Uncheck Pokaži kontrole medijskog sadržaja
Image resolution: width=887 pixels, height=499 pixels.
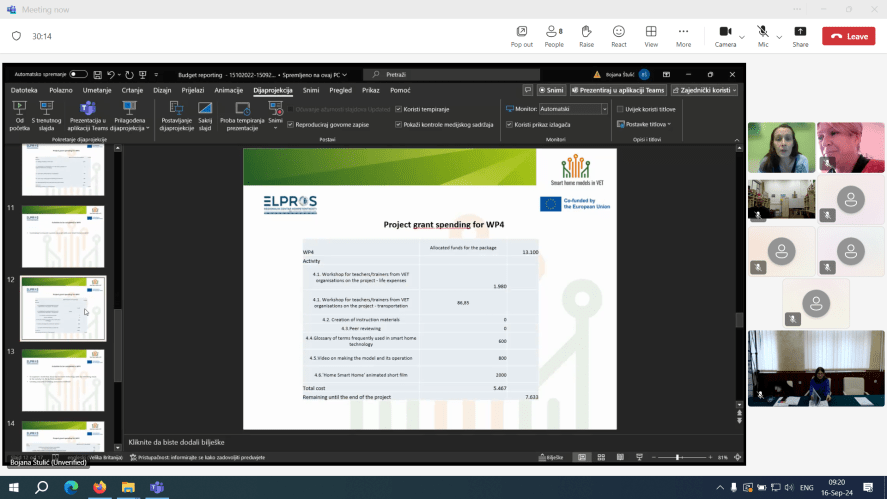coord(398,124)
